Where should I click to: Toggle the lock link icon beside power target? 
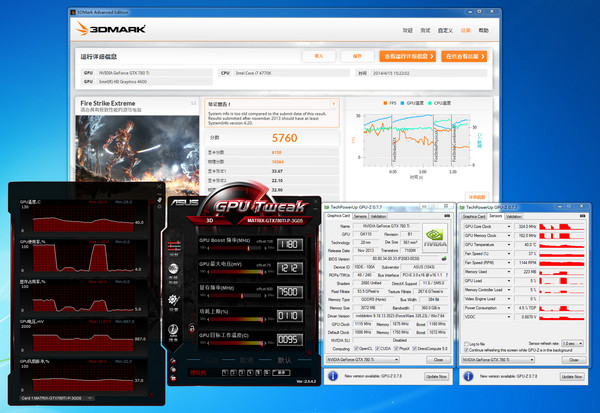[192, 328]
